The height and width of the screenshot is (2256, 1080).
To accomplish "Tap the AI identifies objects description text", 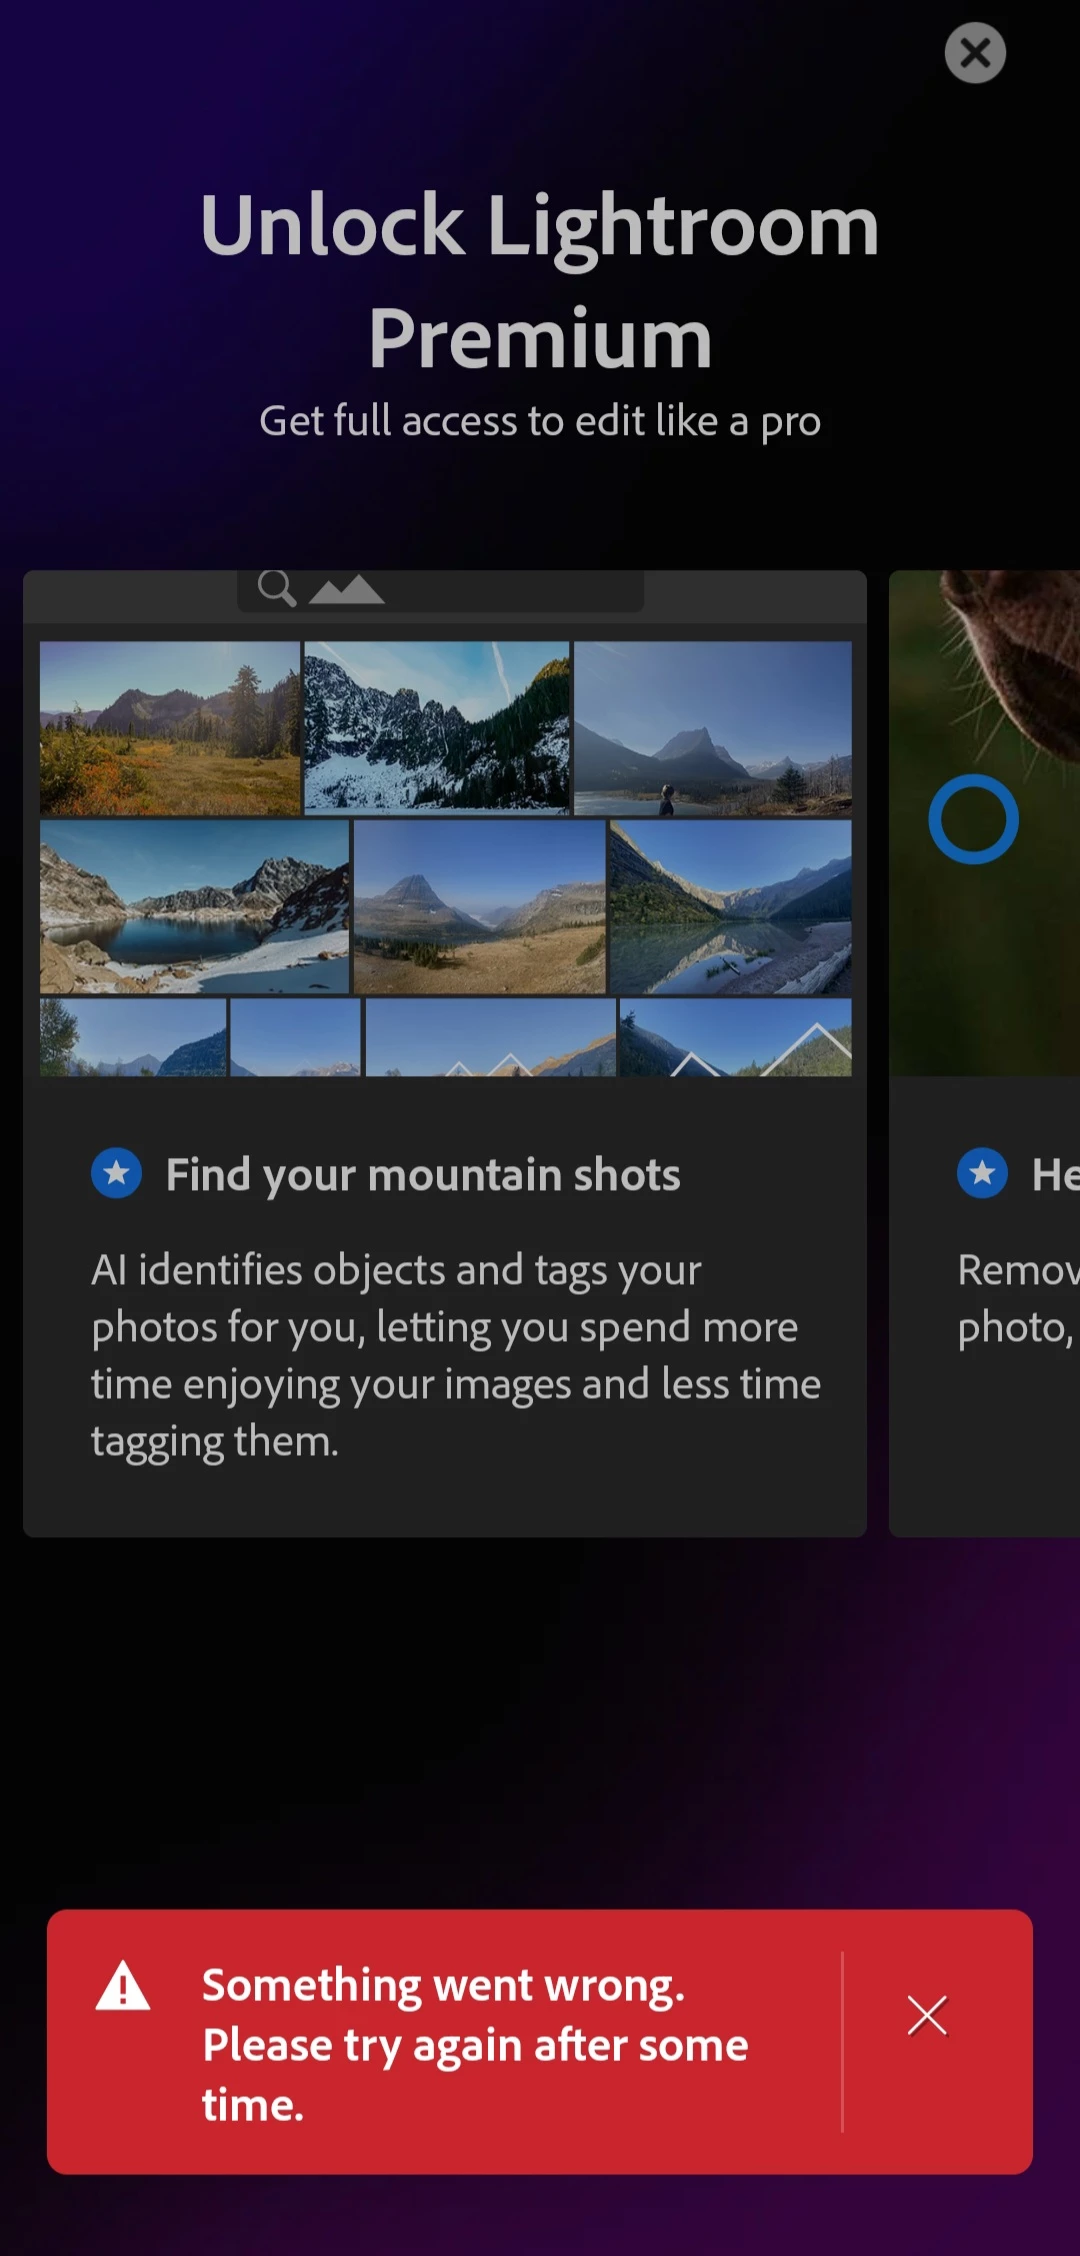I will (x=456, y=1356).
